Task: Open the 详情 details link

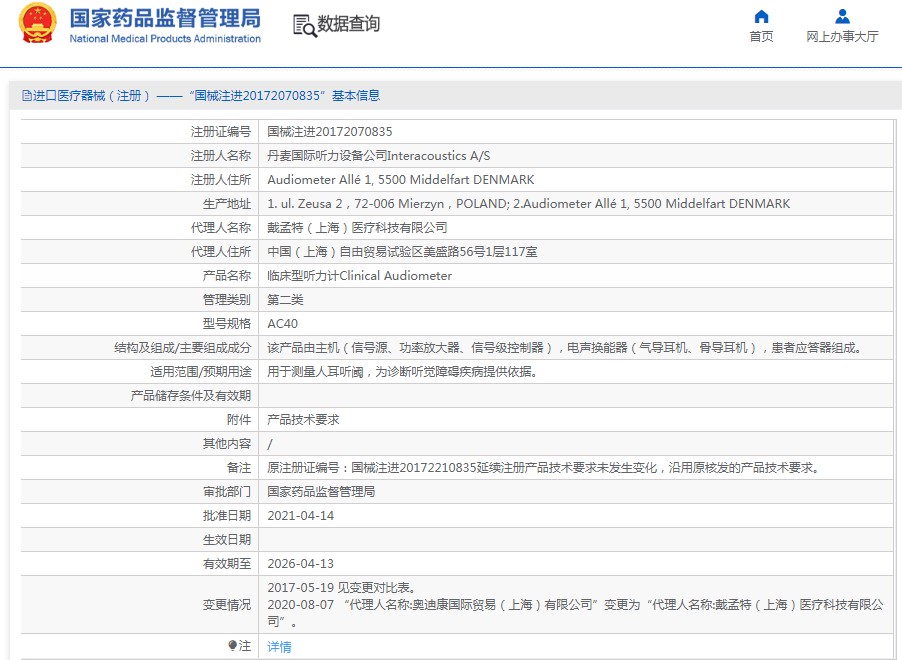Action: point(279,647)
